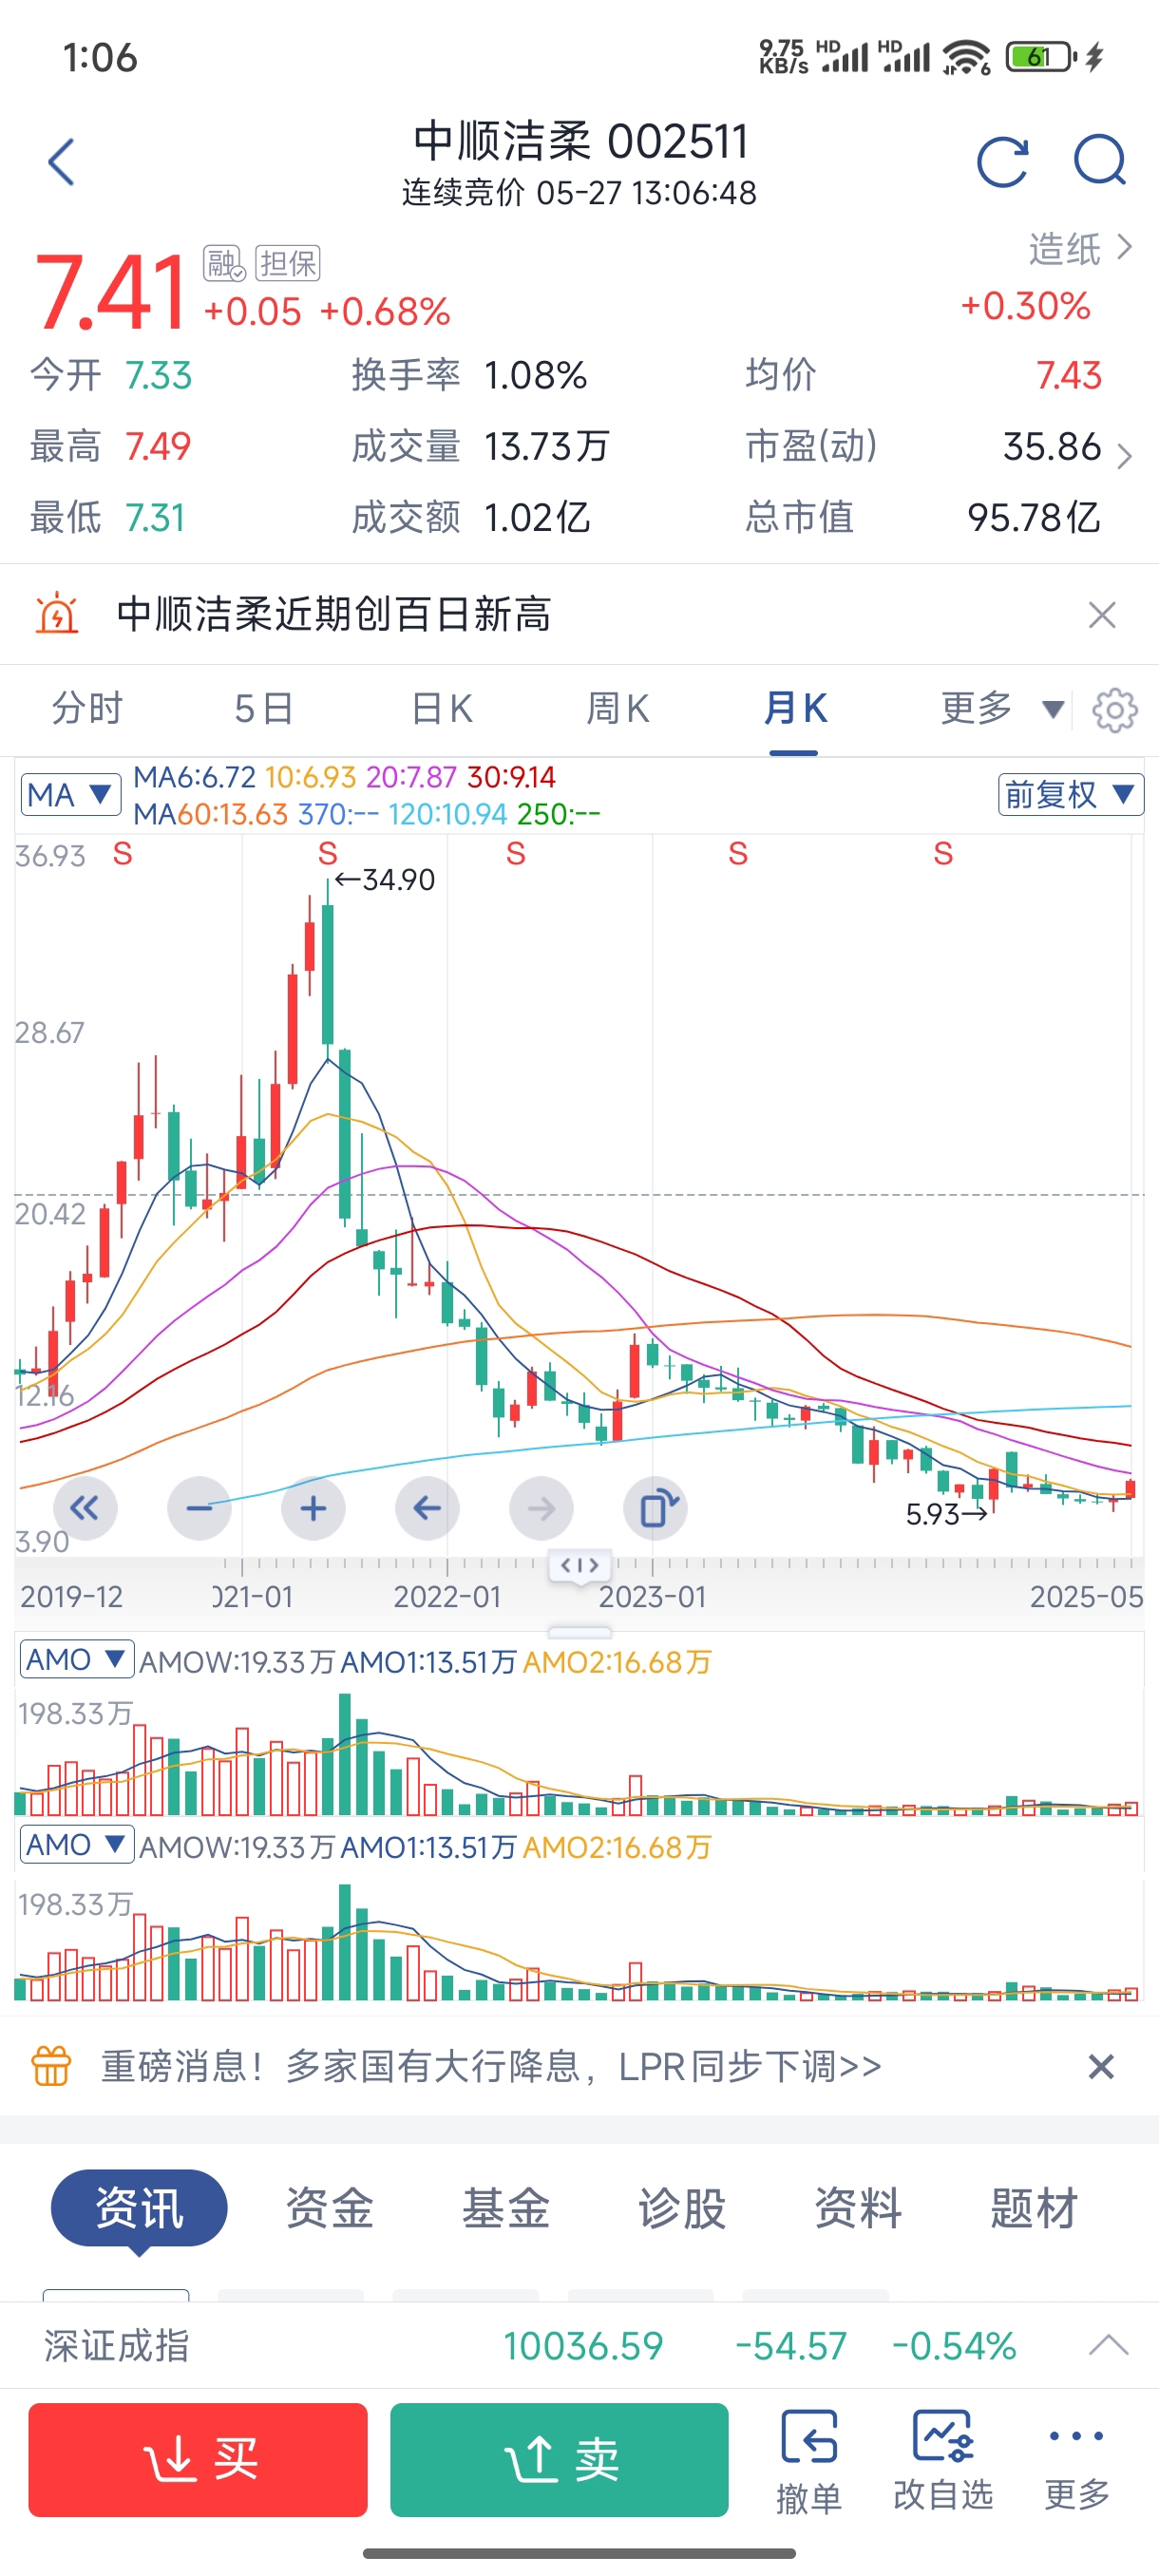The height and width of the screenshot is (2576, 1159).
Task: Select the 月K chart tab
Action: click(795, 708)
